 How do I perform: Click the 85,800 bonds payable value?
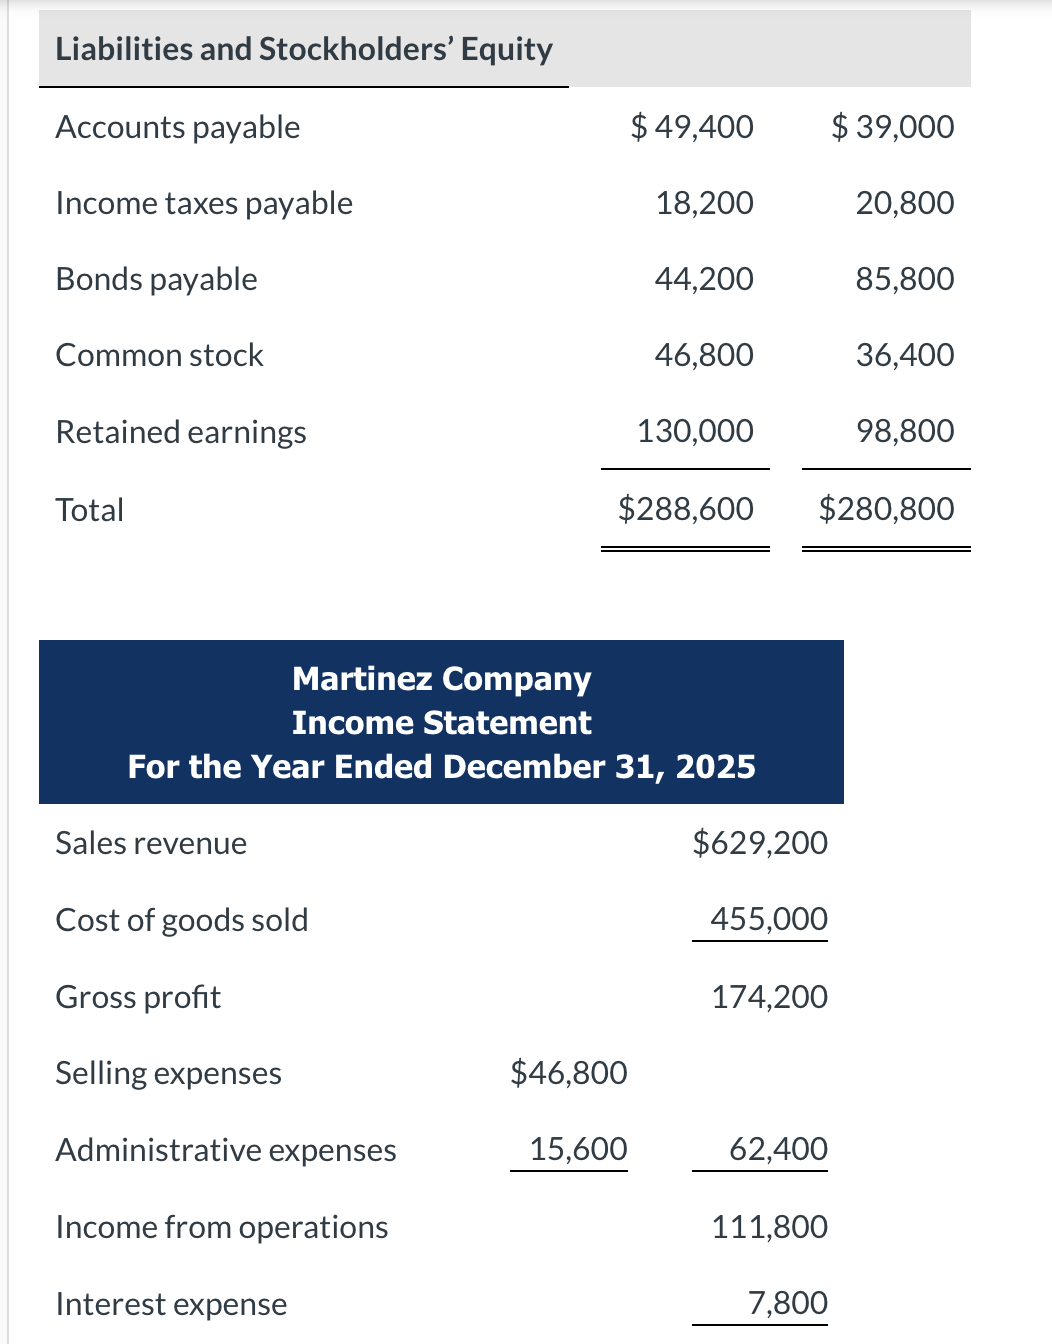904,279
